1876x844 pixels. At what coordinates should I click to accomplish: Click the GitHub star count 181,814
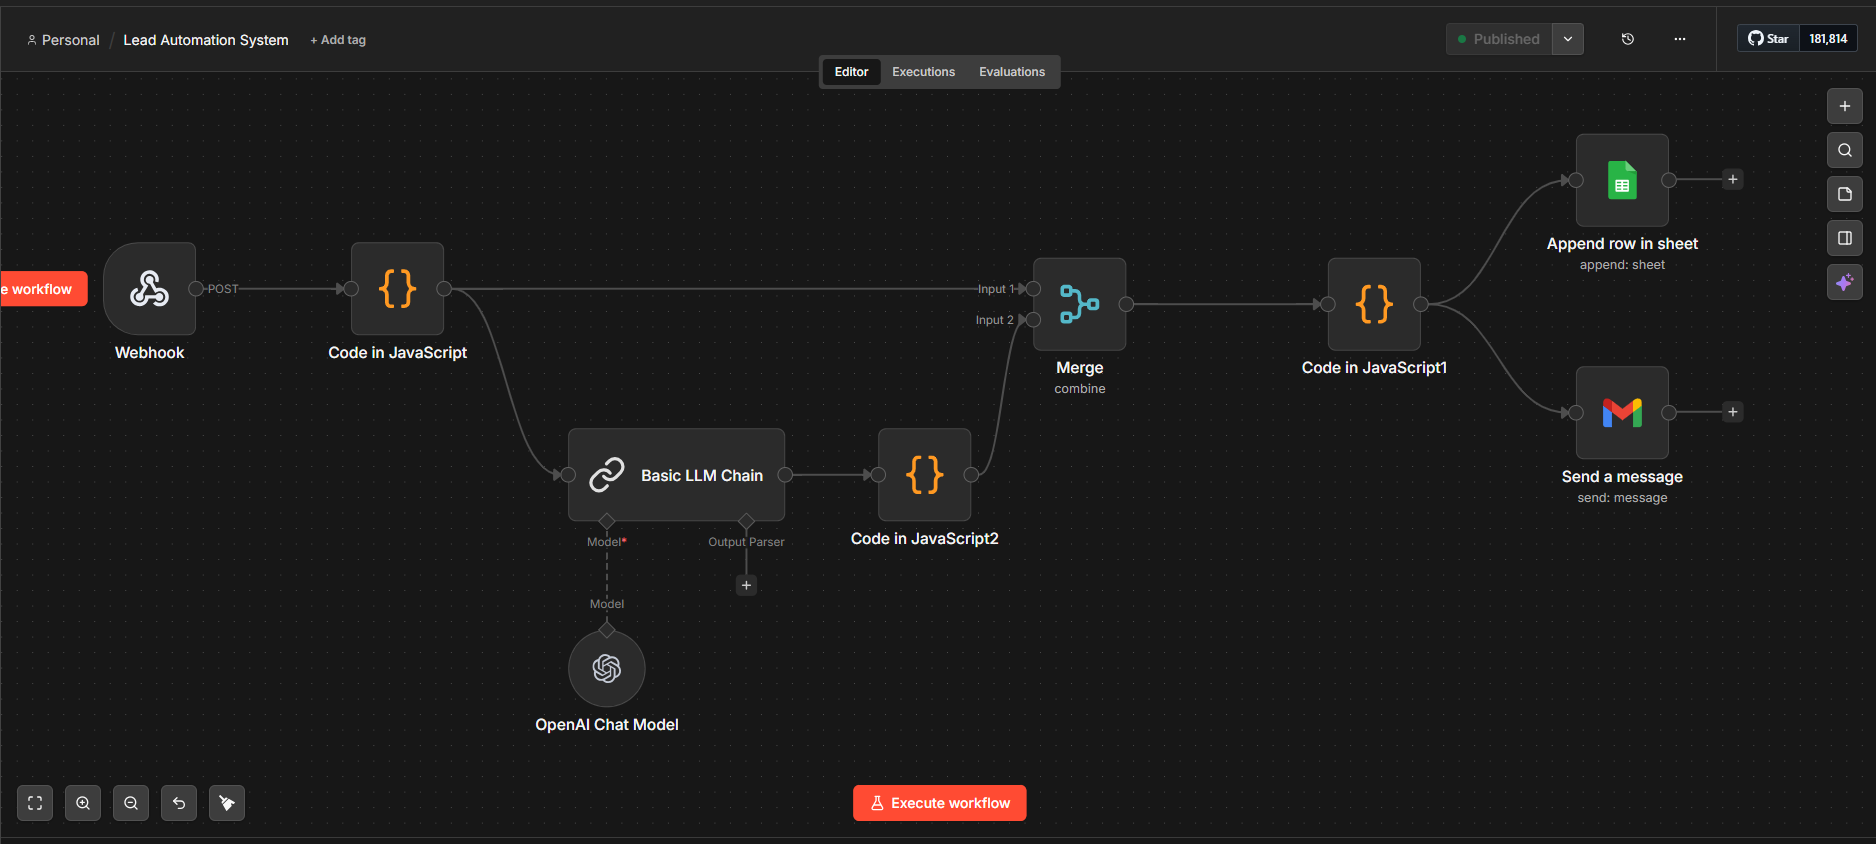click(1828, 39)
